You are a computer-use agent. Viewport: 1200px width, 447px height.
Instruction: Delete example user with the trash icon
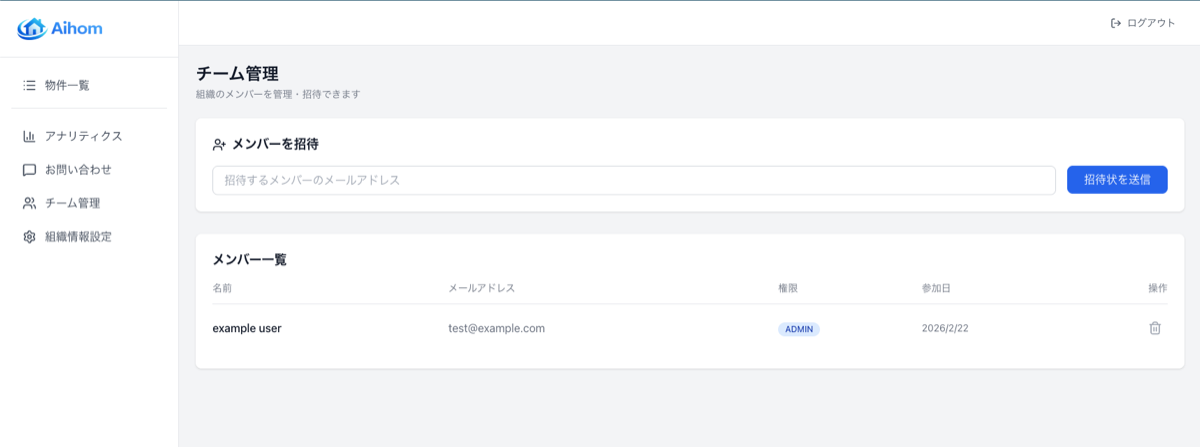click(1155, 328)
